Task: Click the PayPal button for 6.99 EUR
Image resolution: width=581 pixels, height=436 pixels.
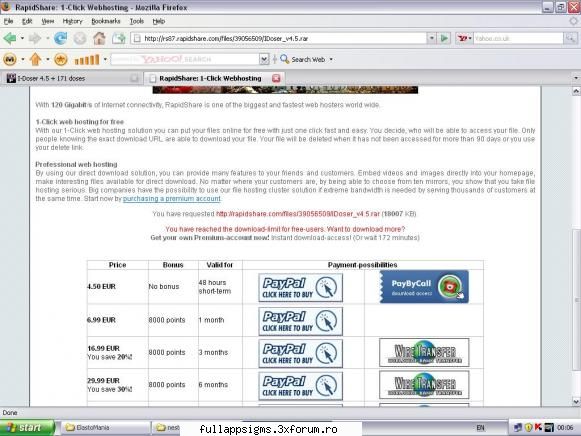Action: (300, 321)
